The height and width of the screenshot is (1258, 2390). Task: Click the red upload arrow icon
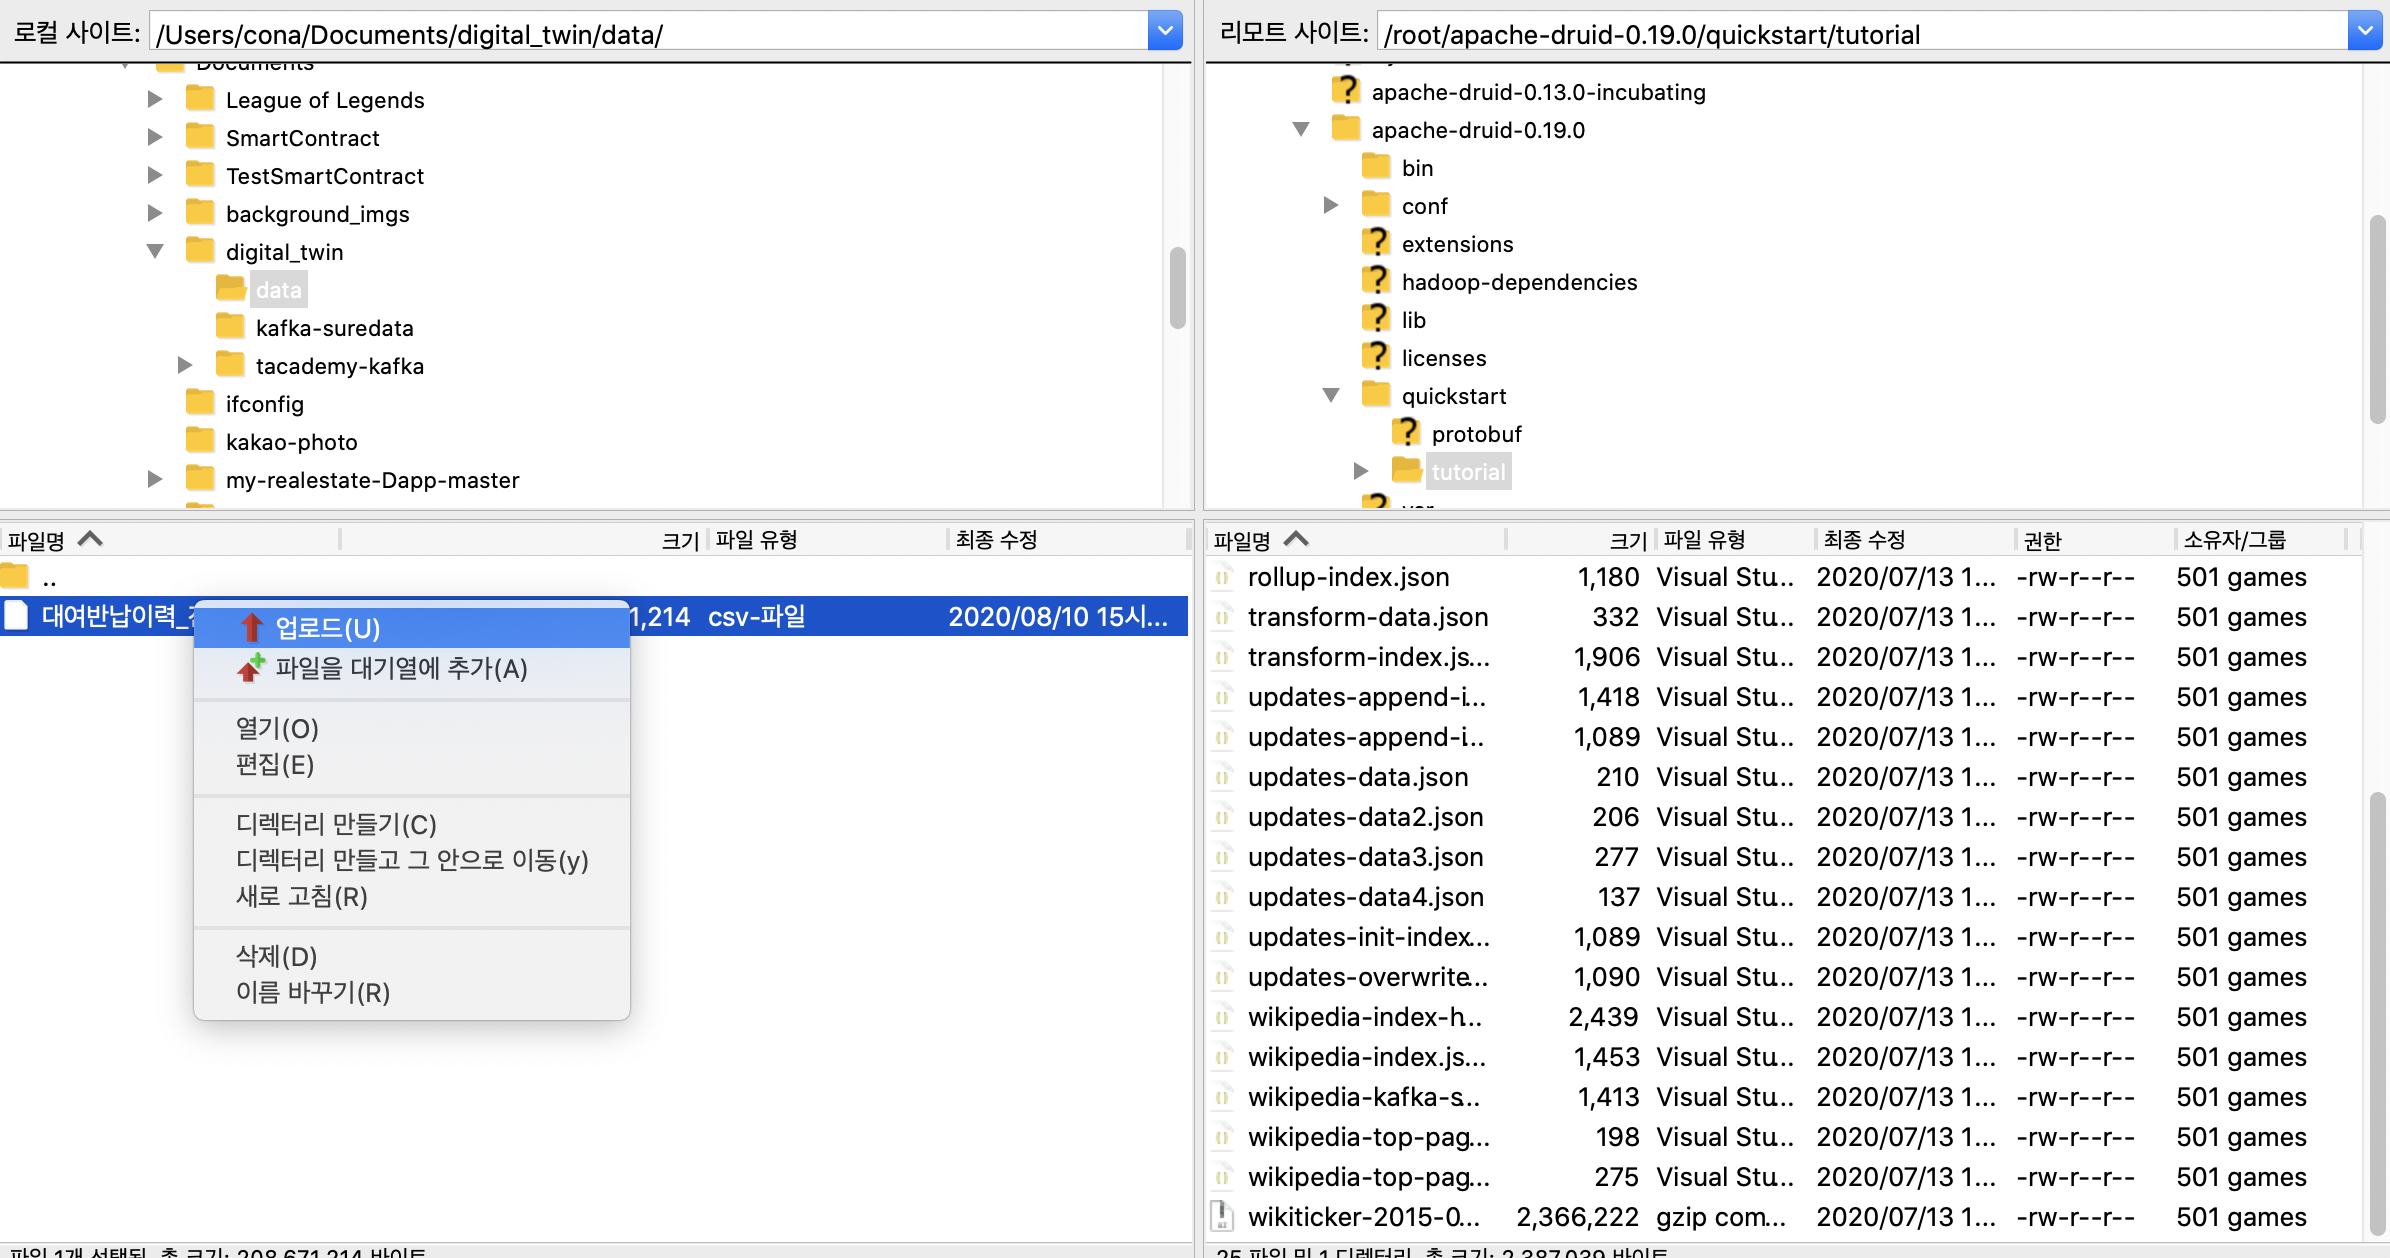(x=251, y=628)
